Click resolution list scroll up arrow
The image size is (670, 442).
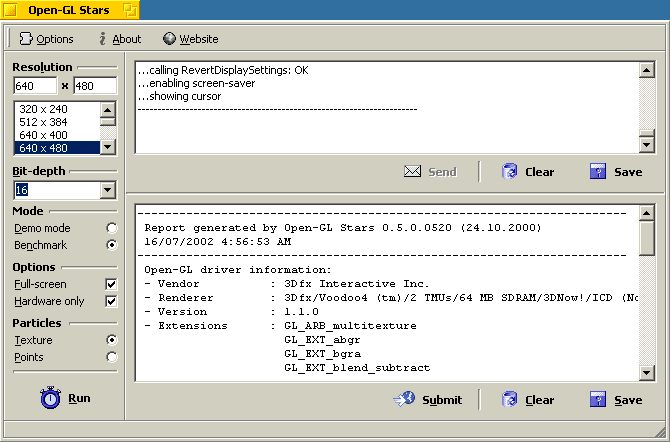point(108,110)
